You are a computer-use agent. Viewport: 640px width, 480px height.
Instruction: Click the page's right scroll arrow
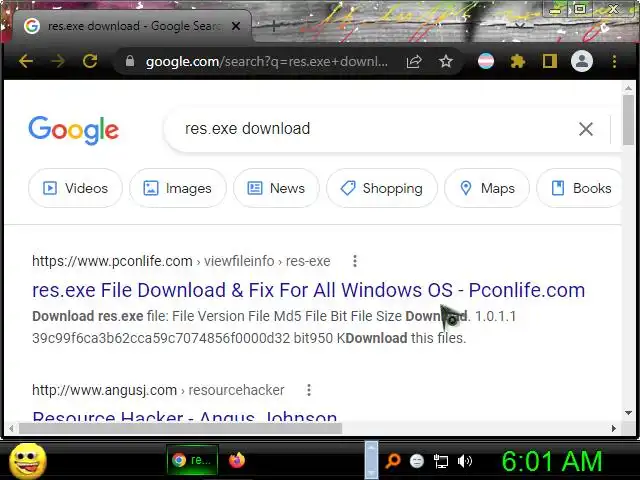(x=613, y=428)
